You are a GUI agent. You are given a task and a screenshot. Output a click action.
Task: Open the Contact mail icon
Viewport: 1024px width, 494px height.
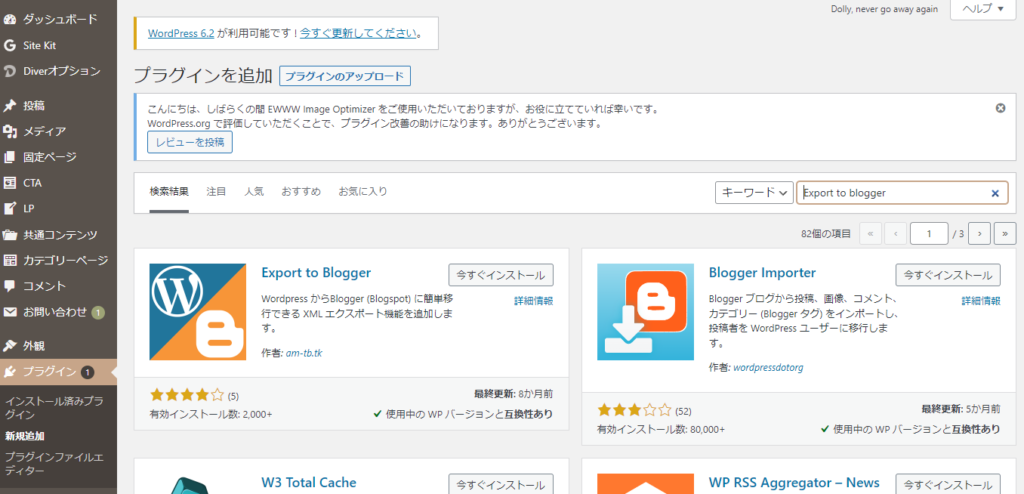[x=10, y=312]
